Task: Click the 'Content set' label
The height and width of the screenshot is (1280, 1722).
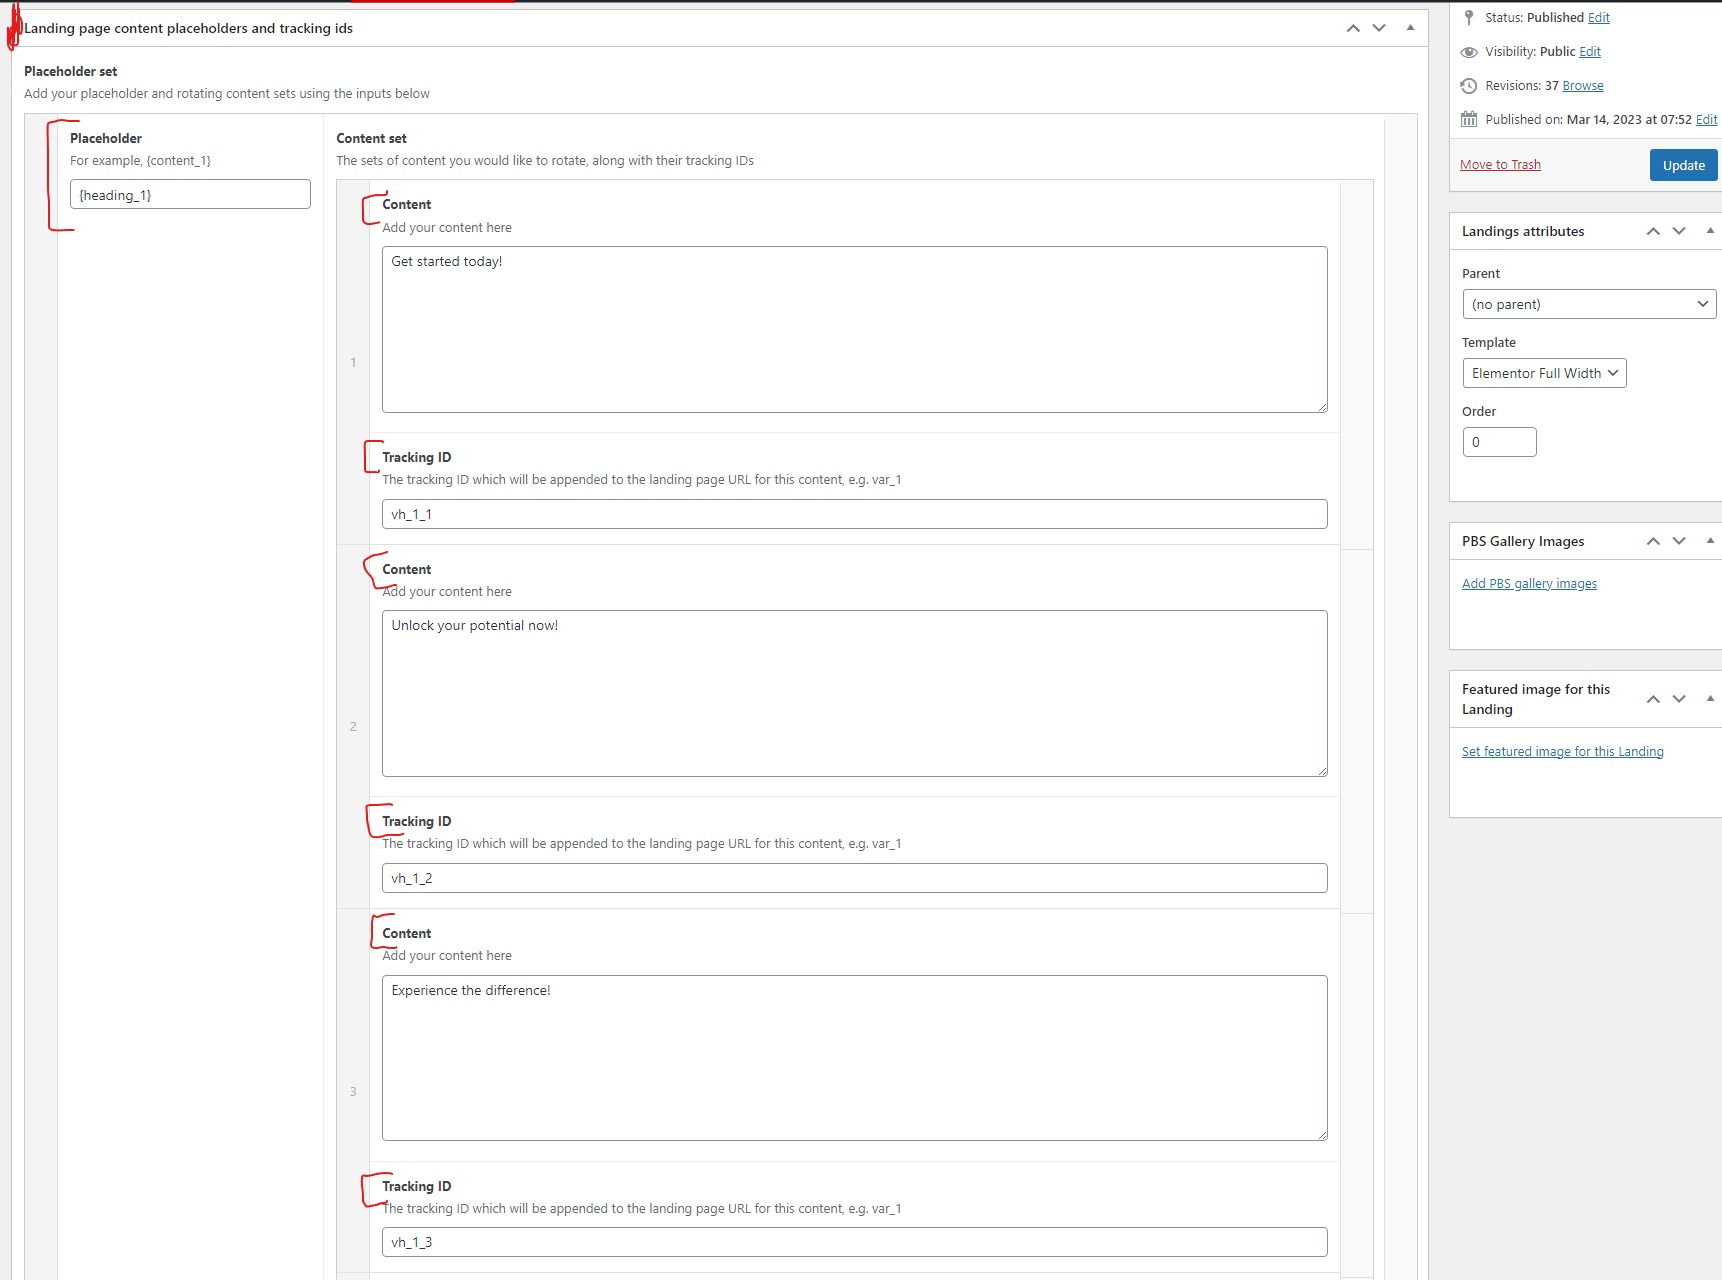Action: [x=371, y=138]
